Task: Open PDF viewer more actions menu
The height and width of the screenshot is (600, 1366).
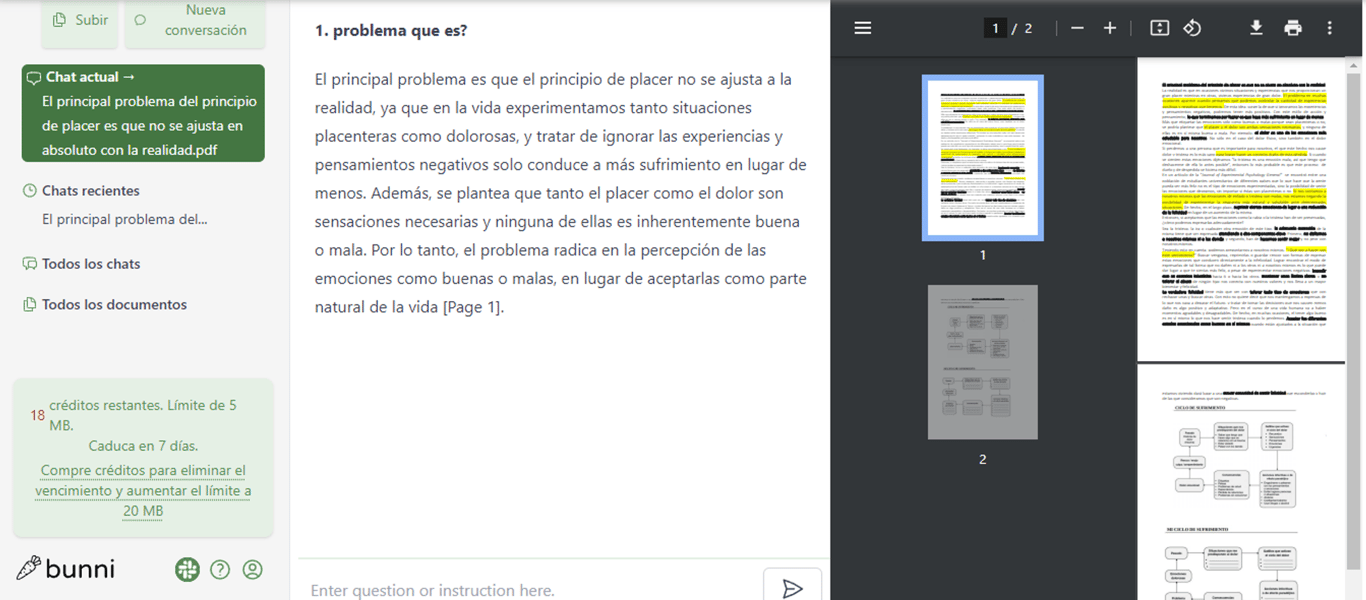Action: [1329, 28]
